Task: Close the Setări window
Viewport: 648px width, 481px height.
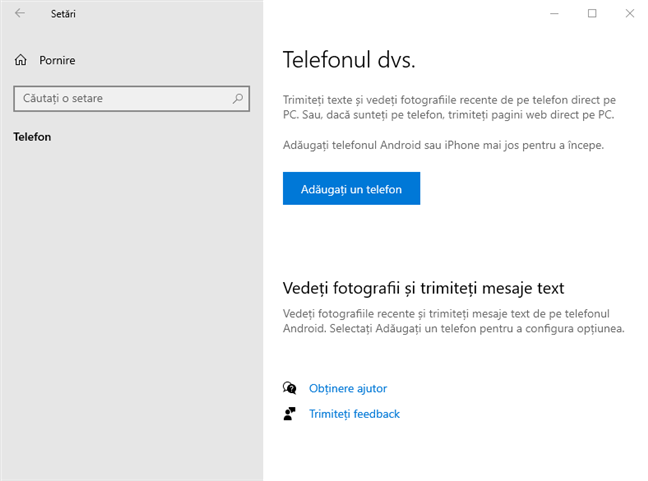Action: 629,14
